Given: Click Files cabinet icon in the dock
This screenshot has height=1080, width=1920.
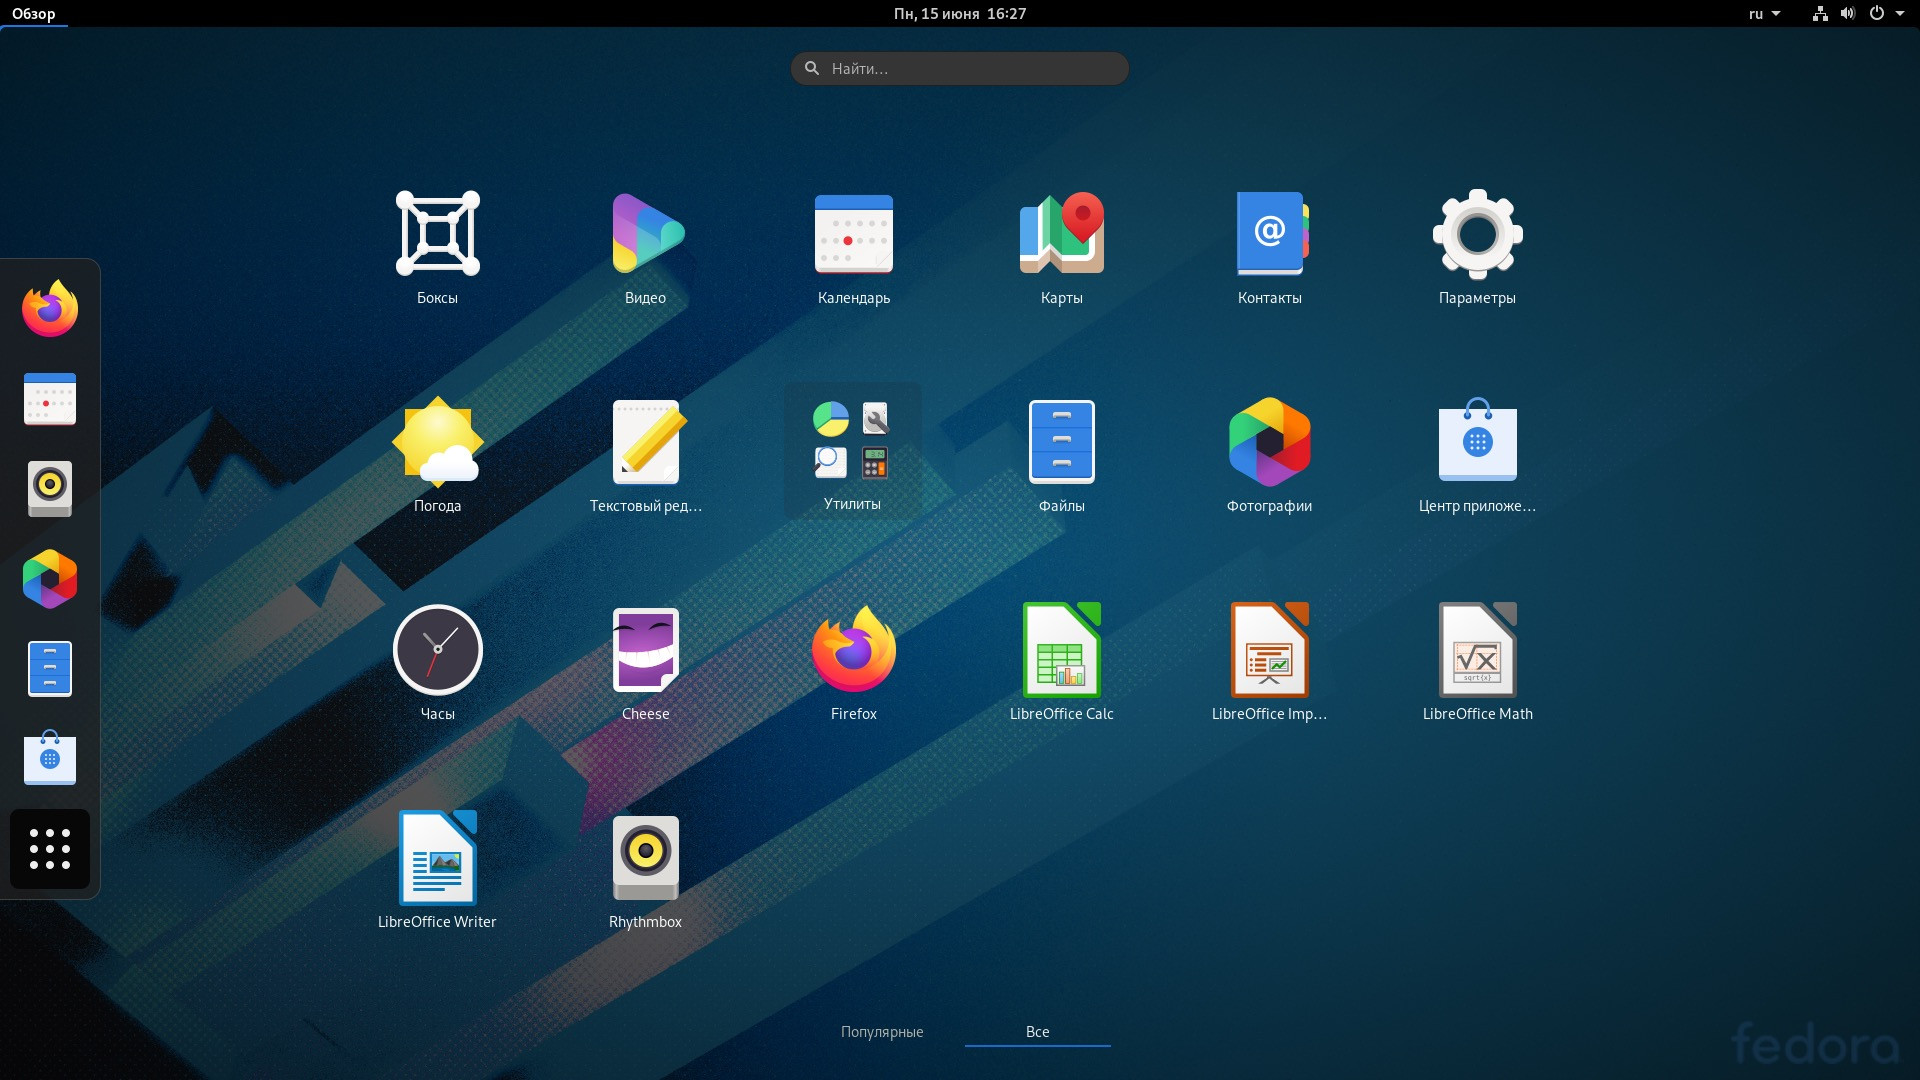Looking at the screenshot, I should 50,669.
